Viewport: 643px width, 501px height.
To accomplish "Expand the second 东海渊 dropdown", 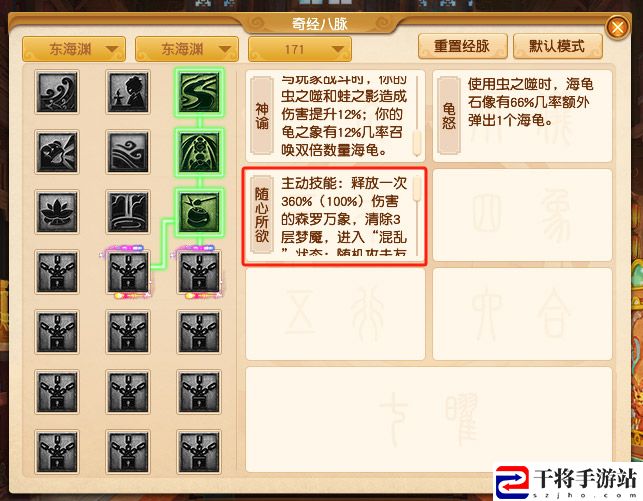I will 187,49.
